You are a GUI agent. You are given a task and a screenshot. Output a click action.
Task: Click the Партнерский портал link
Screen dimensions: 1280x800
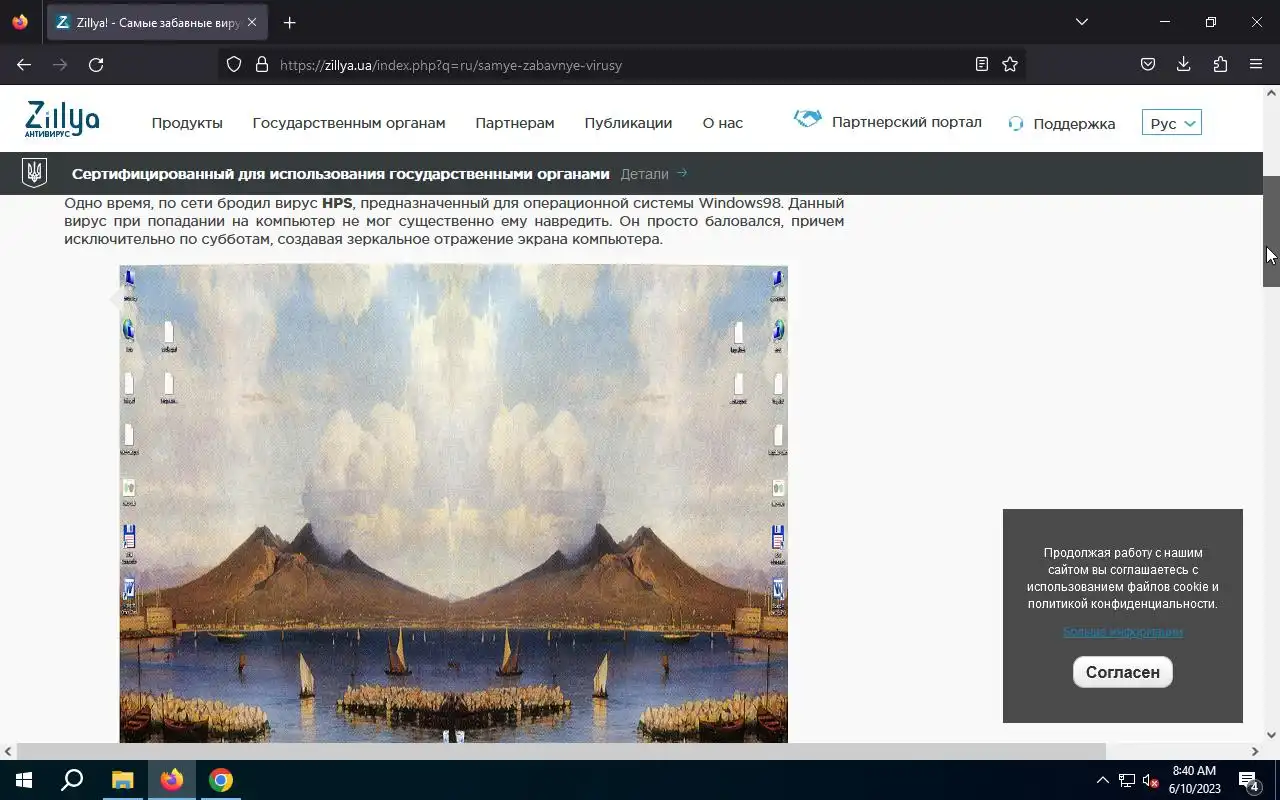pyautogui.click(x=907, y=122)
